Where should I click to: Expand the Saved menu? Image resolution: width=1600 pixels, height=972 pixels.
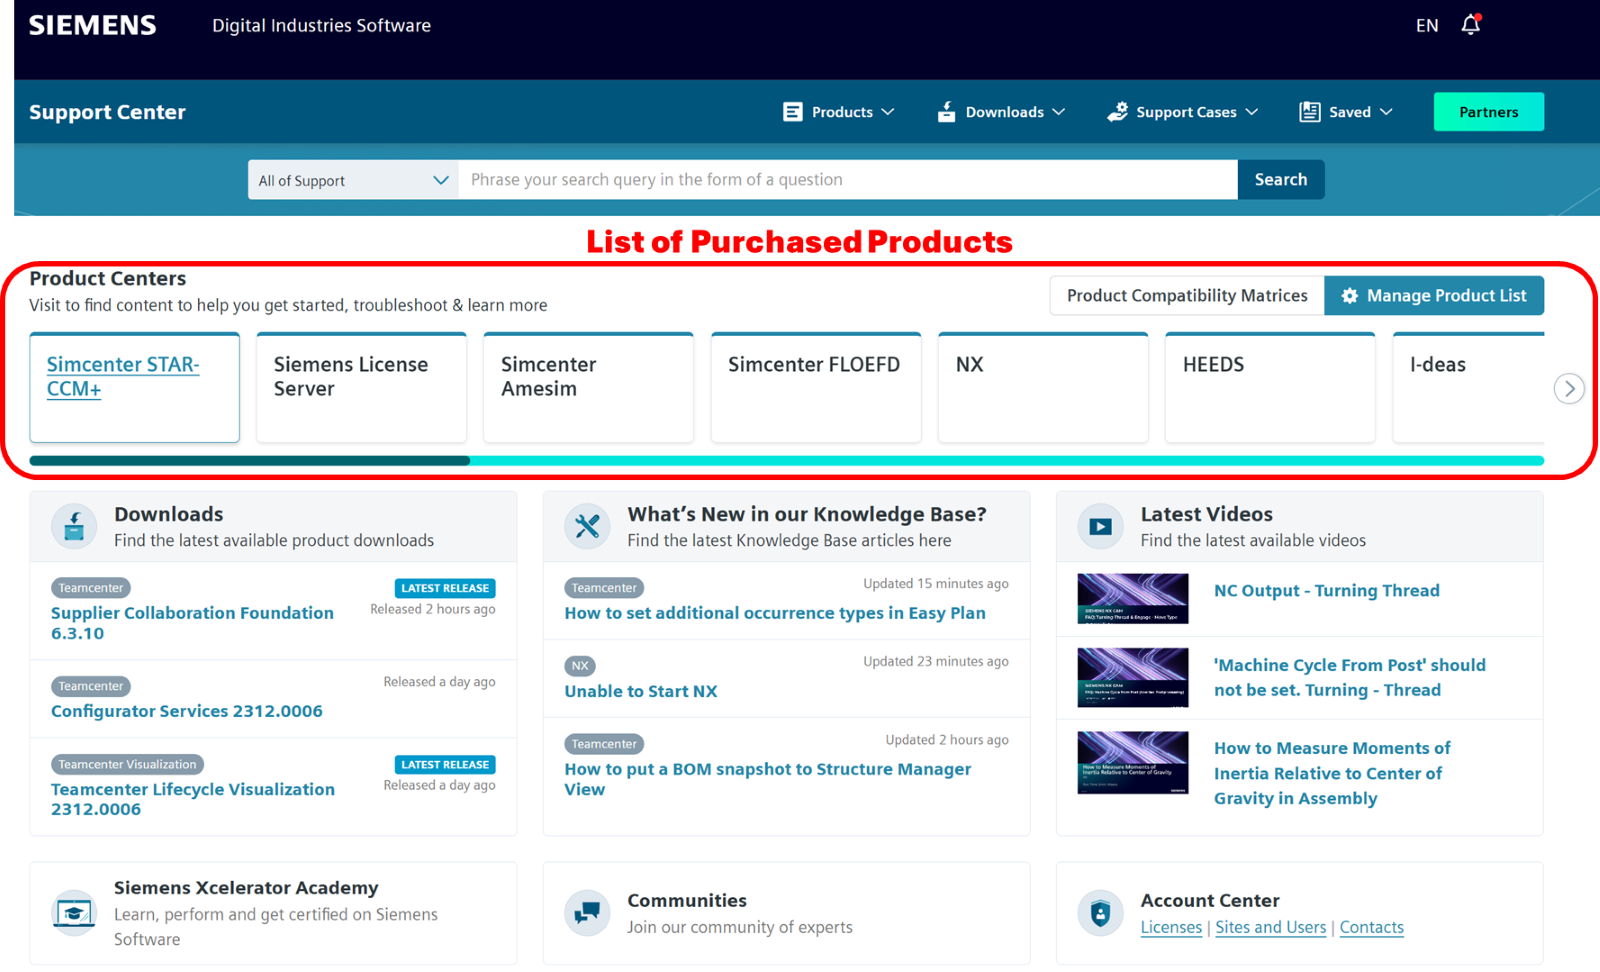tap(1346, 112)
